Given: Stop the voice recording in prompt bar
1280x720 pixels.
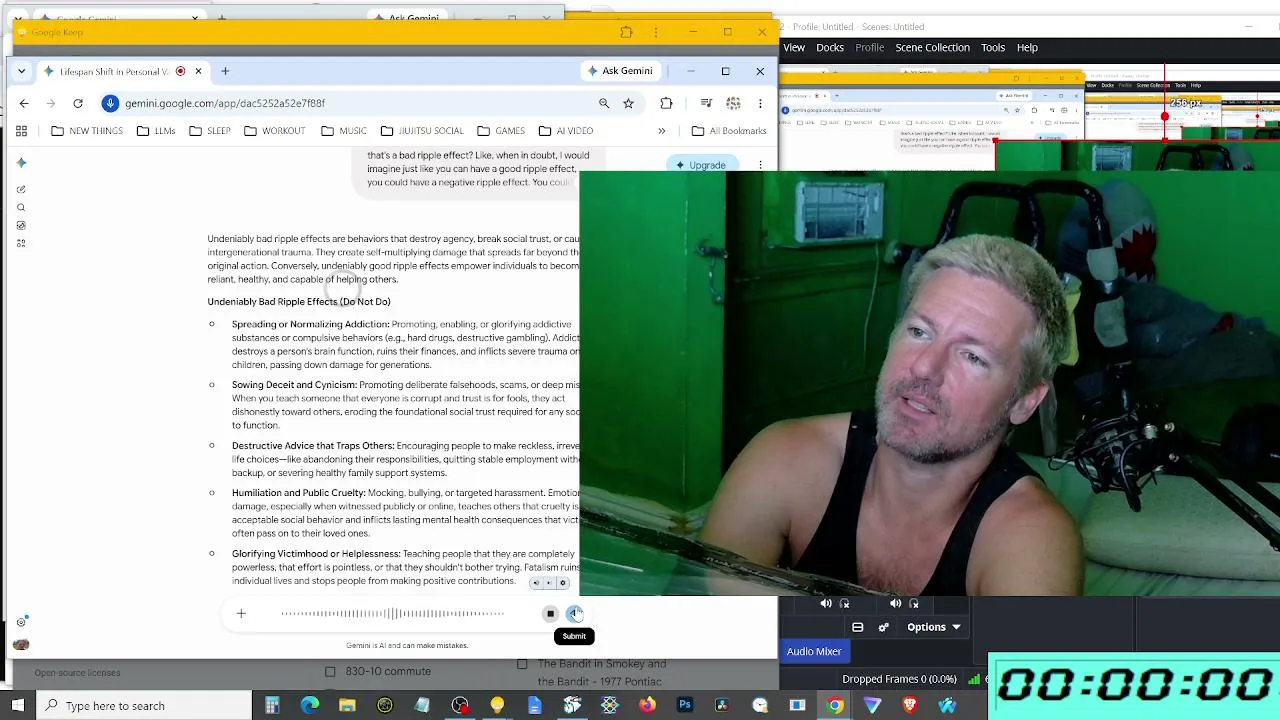Looking at the screenshot, I should tap(550, 614).
